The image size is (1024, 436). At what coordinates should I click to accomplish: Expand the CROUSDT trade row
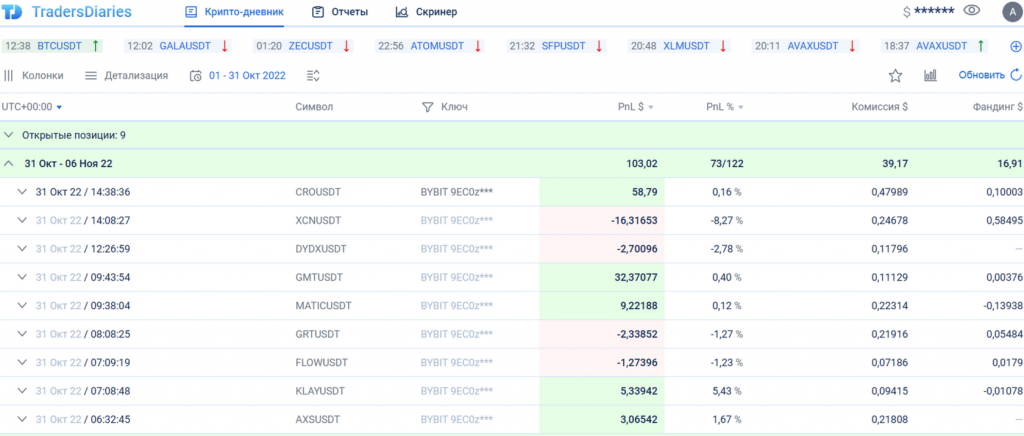[22, 192]
